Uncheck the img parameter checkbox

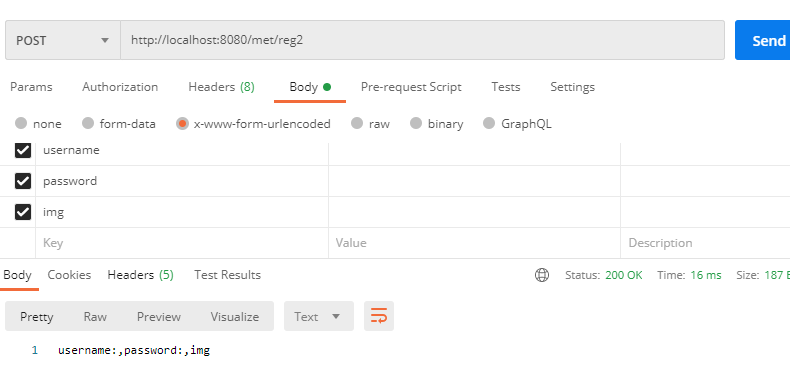23,212
